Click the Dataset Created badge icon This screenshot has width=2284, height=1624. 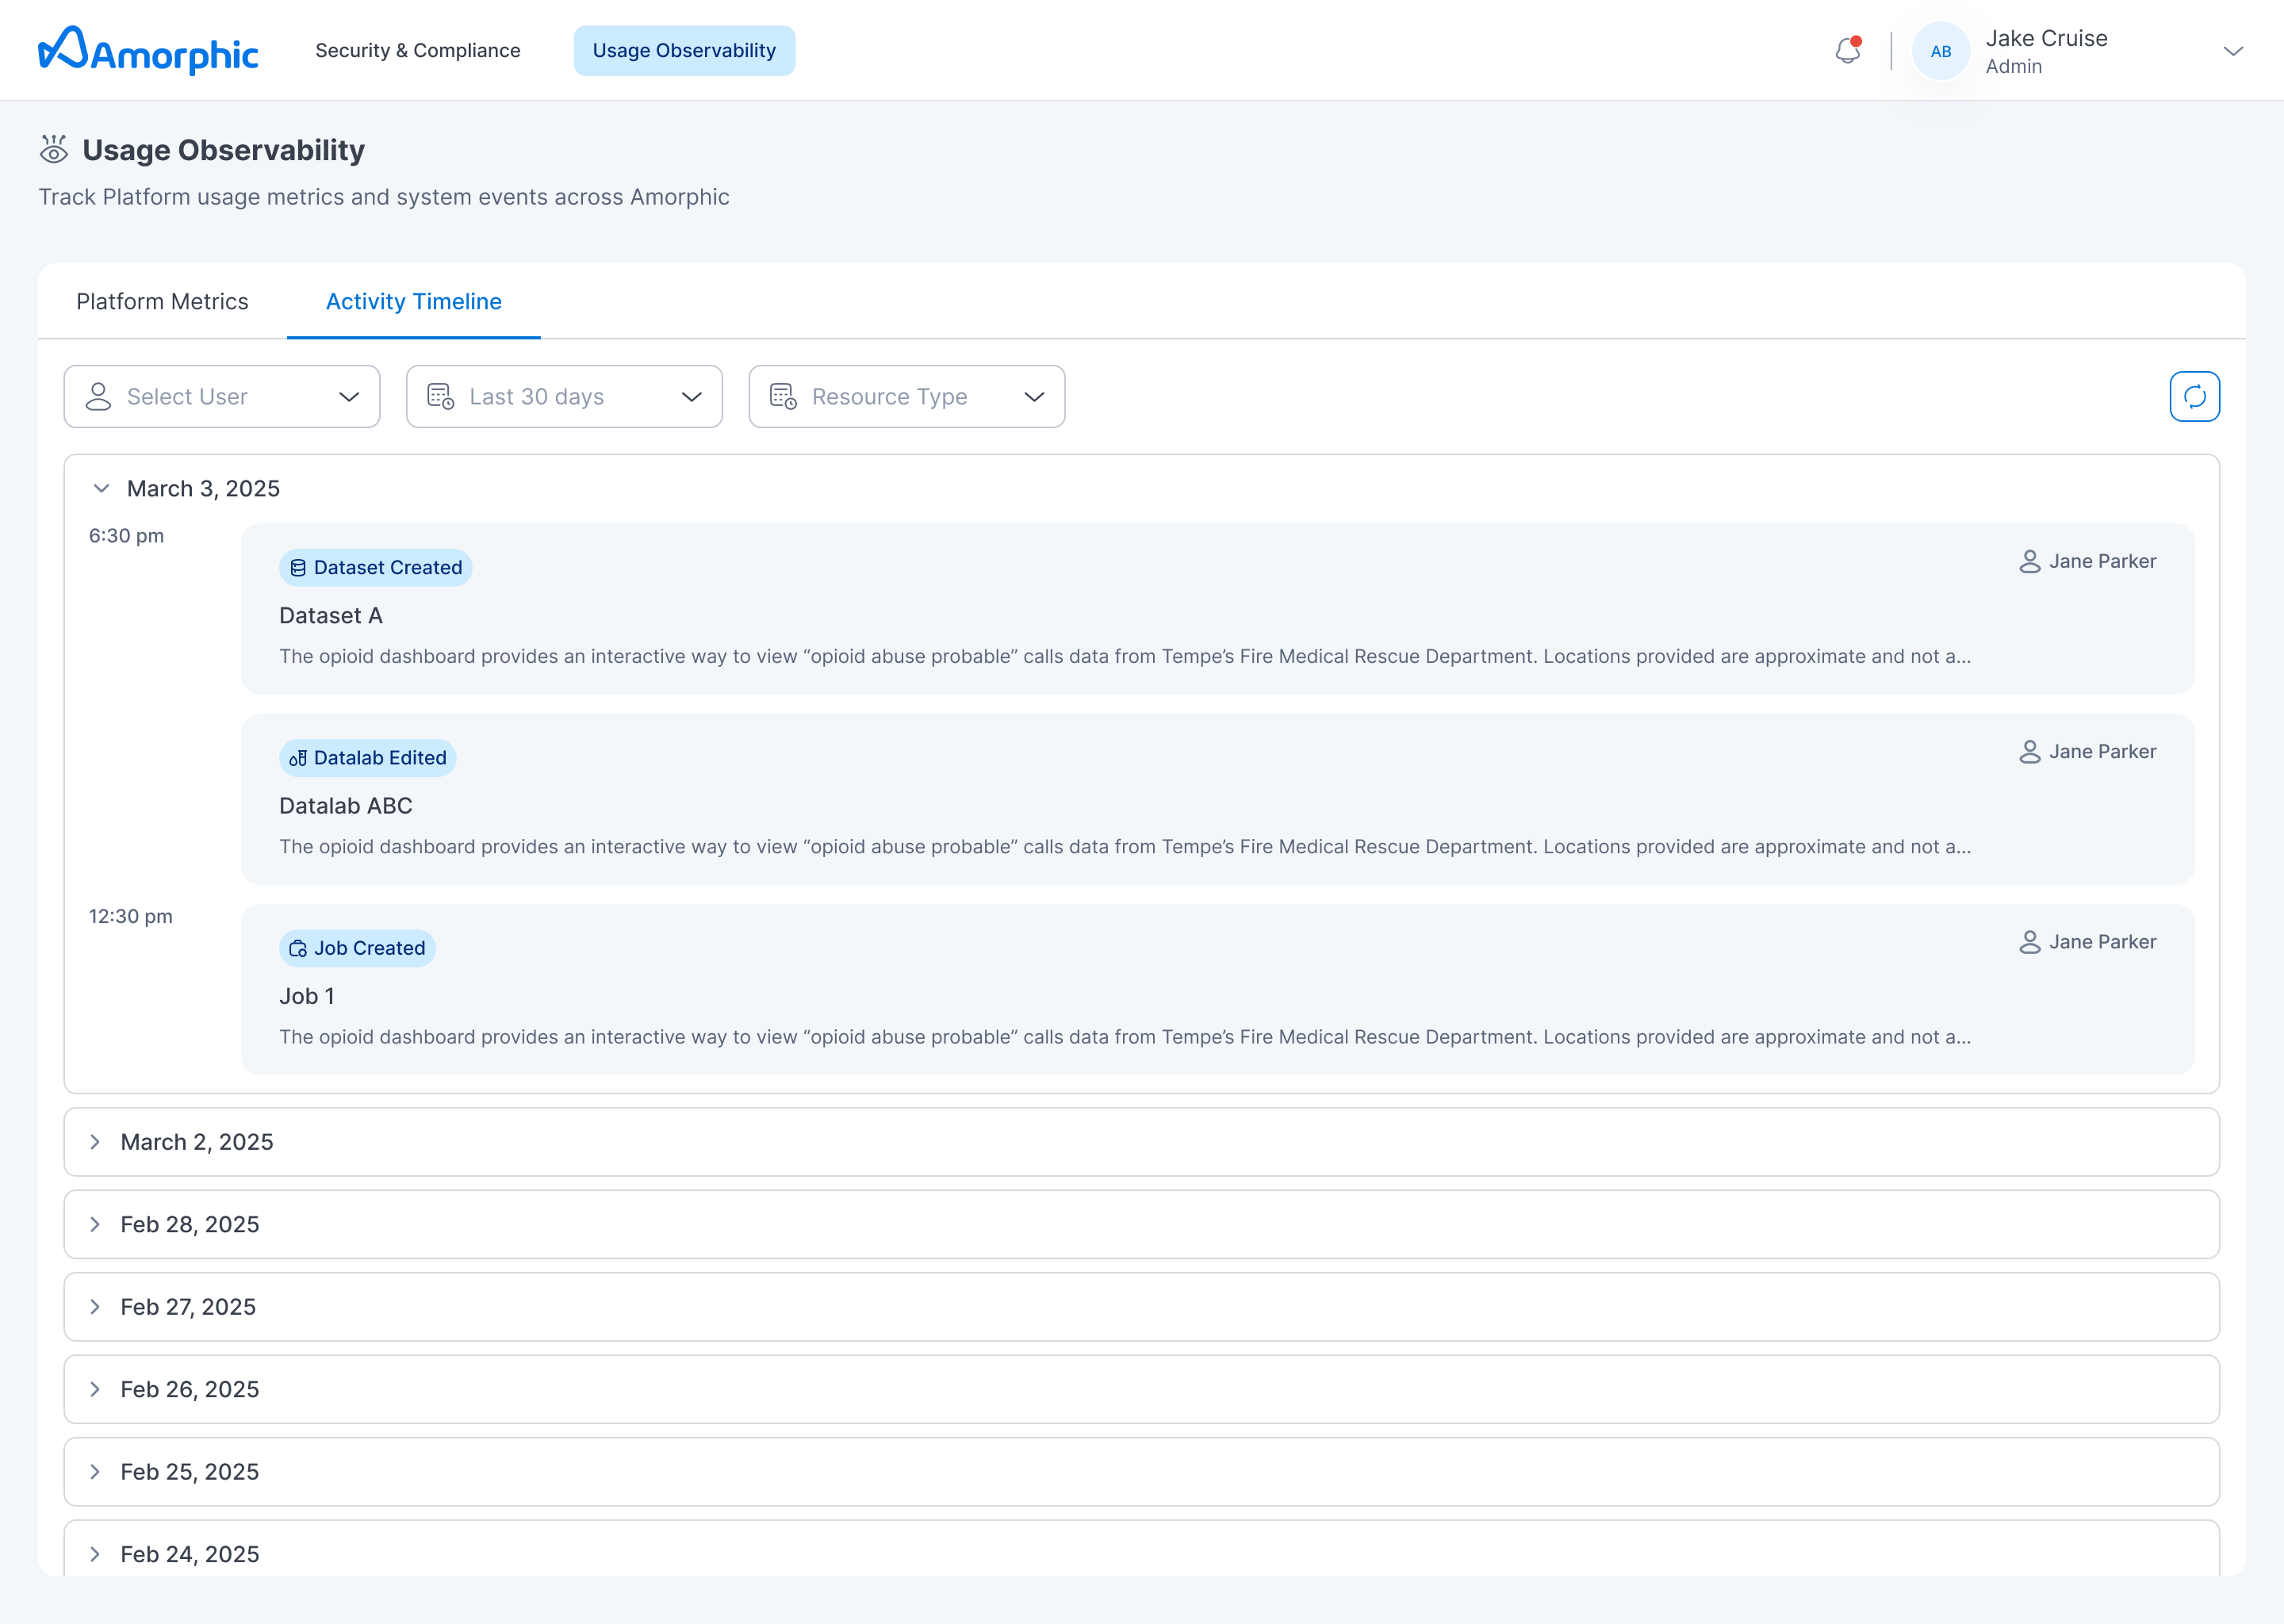pos(298,568)
